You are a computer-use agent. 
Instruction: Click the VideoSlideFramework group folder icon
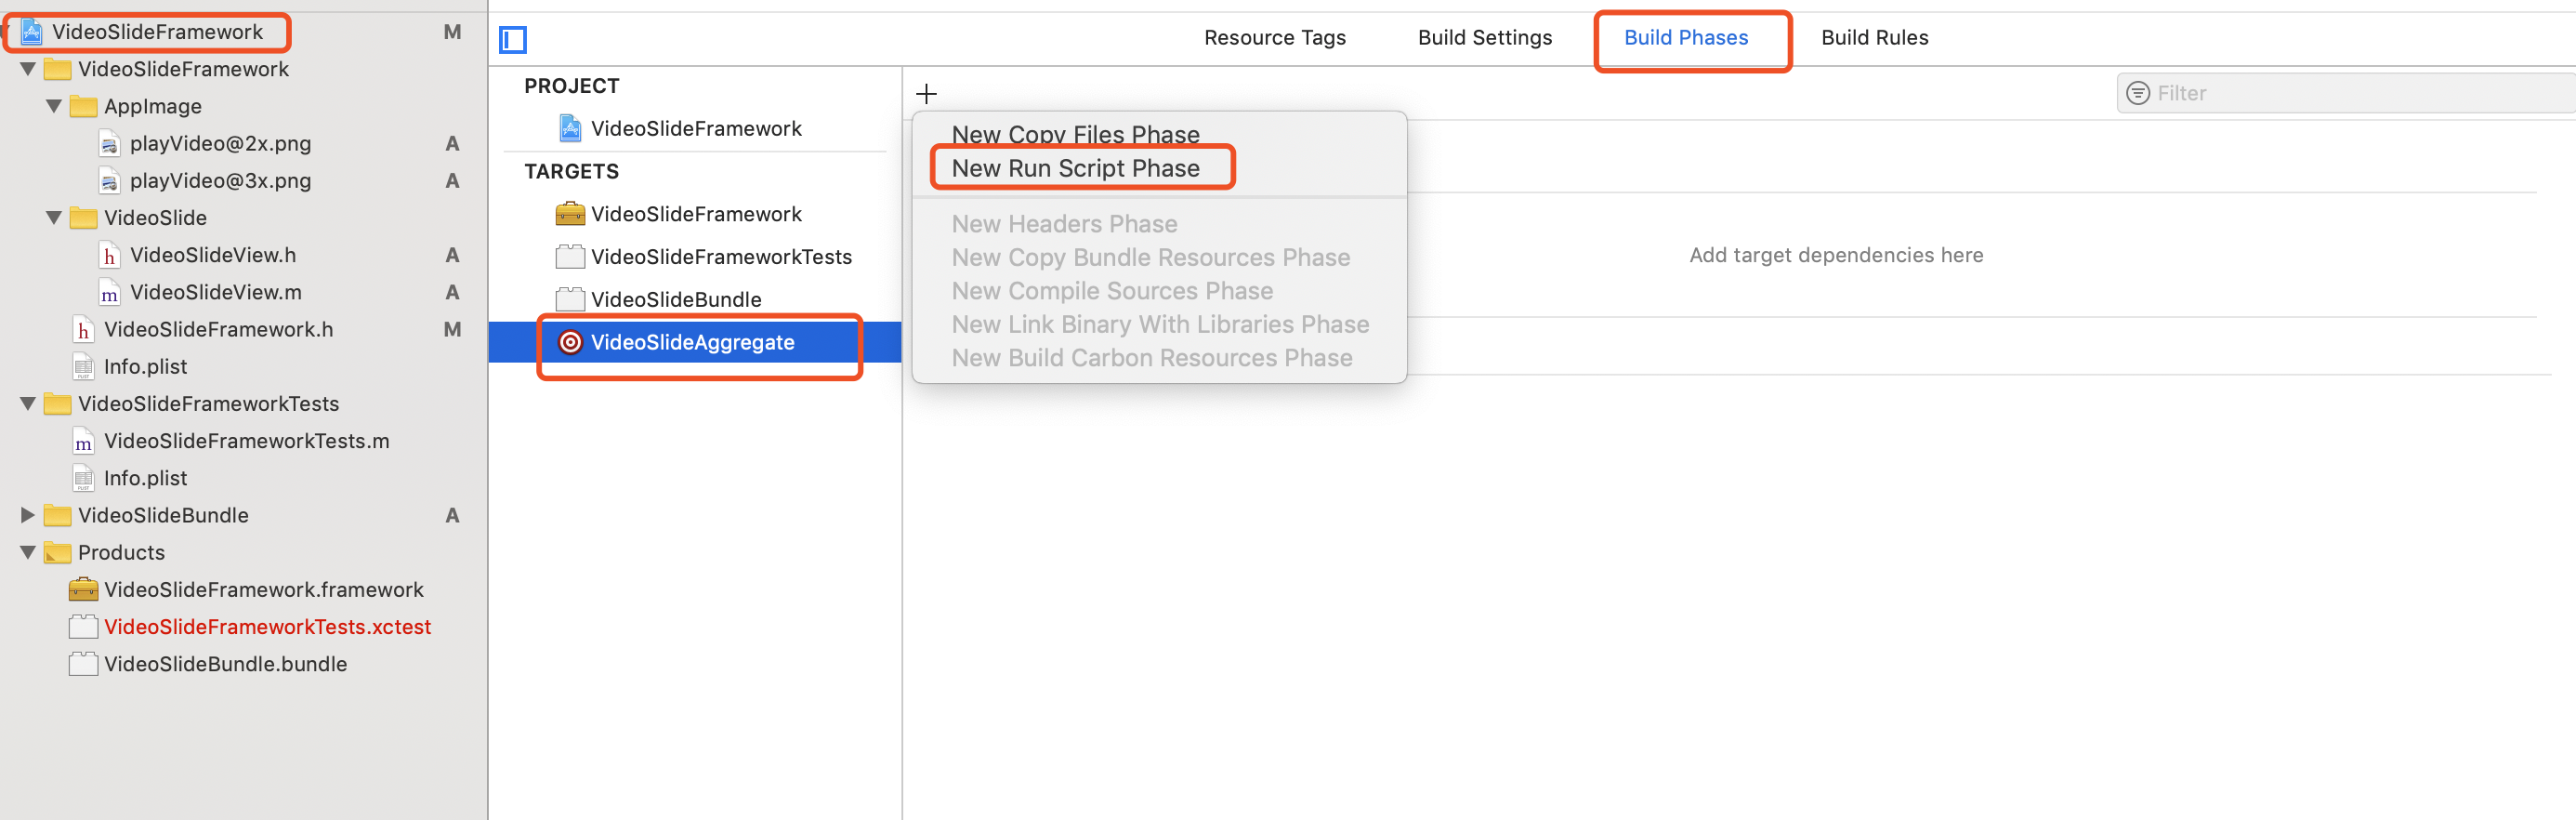pyautogui.click(x=58, y=69)
